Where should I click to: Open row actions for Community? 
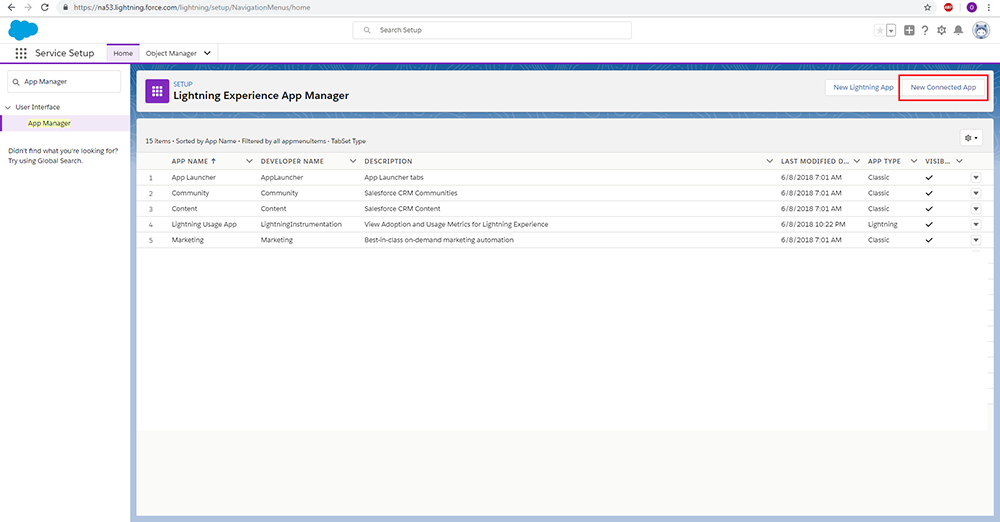[976, 193]
